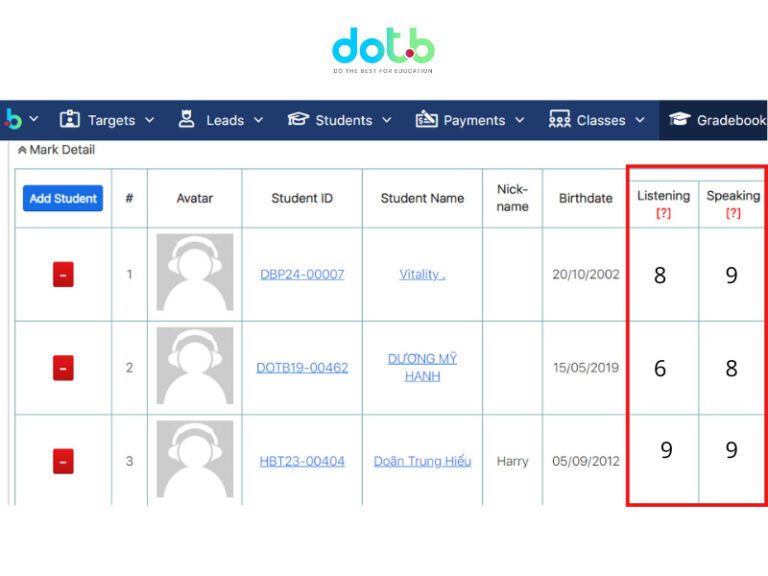Click the avatar thumbnail of student 2
This screenshot has width=768, height=576.
pos(195,367)
